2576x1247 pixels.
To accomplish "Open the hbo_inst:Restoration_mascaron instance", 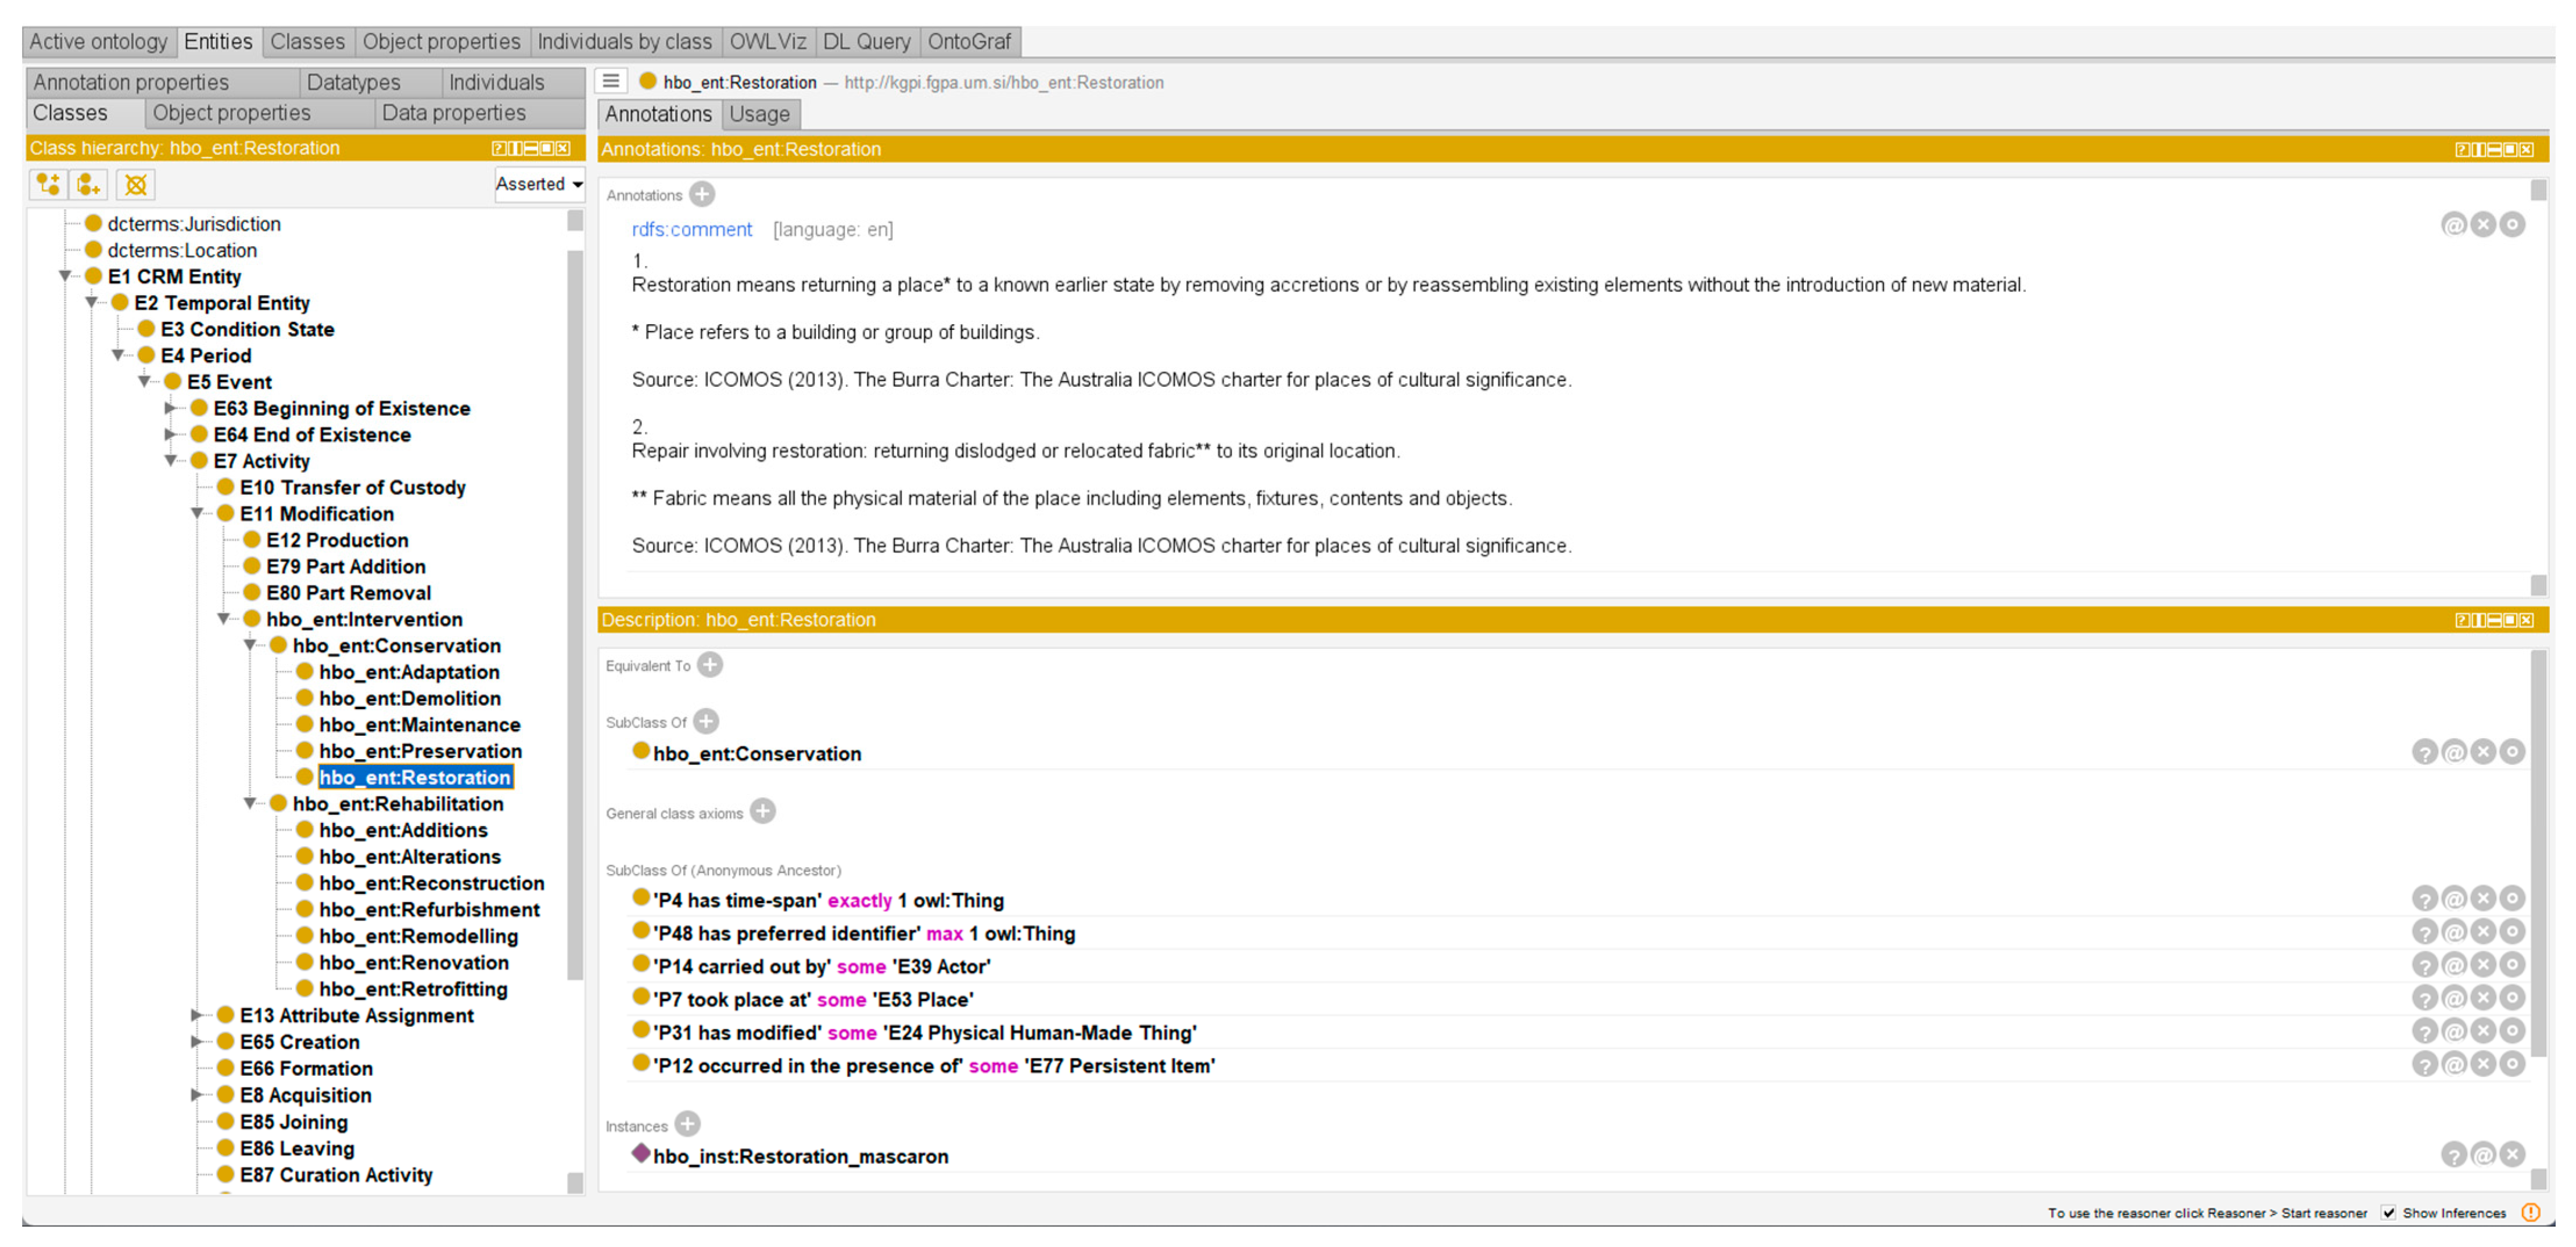I will [800, 1156].
